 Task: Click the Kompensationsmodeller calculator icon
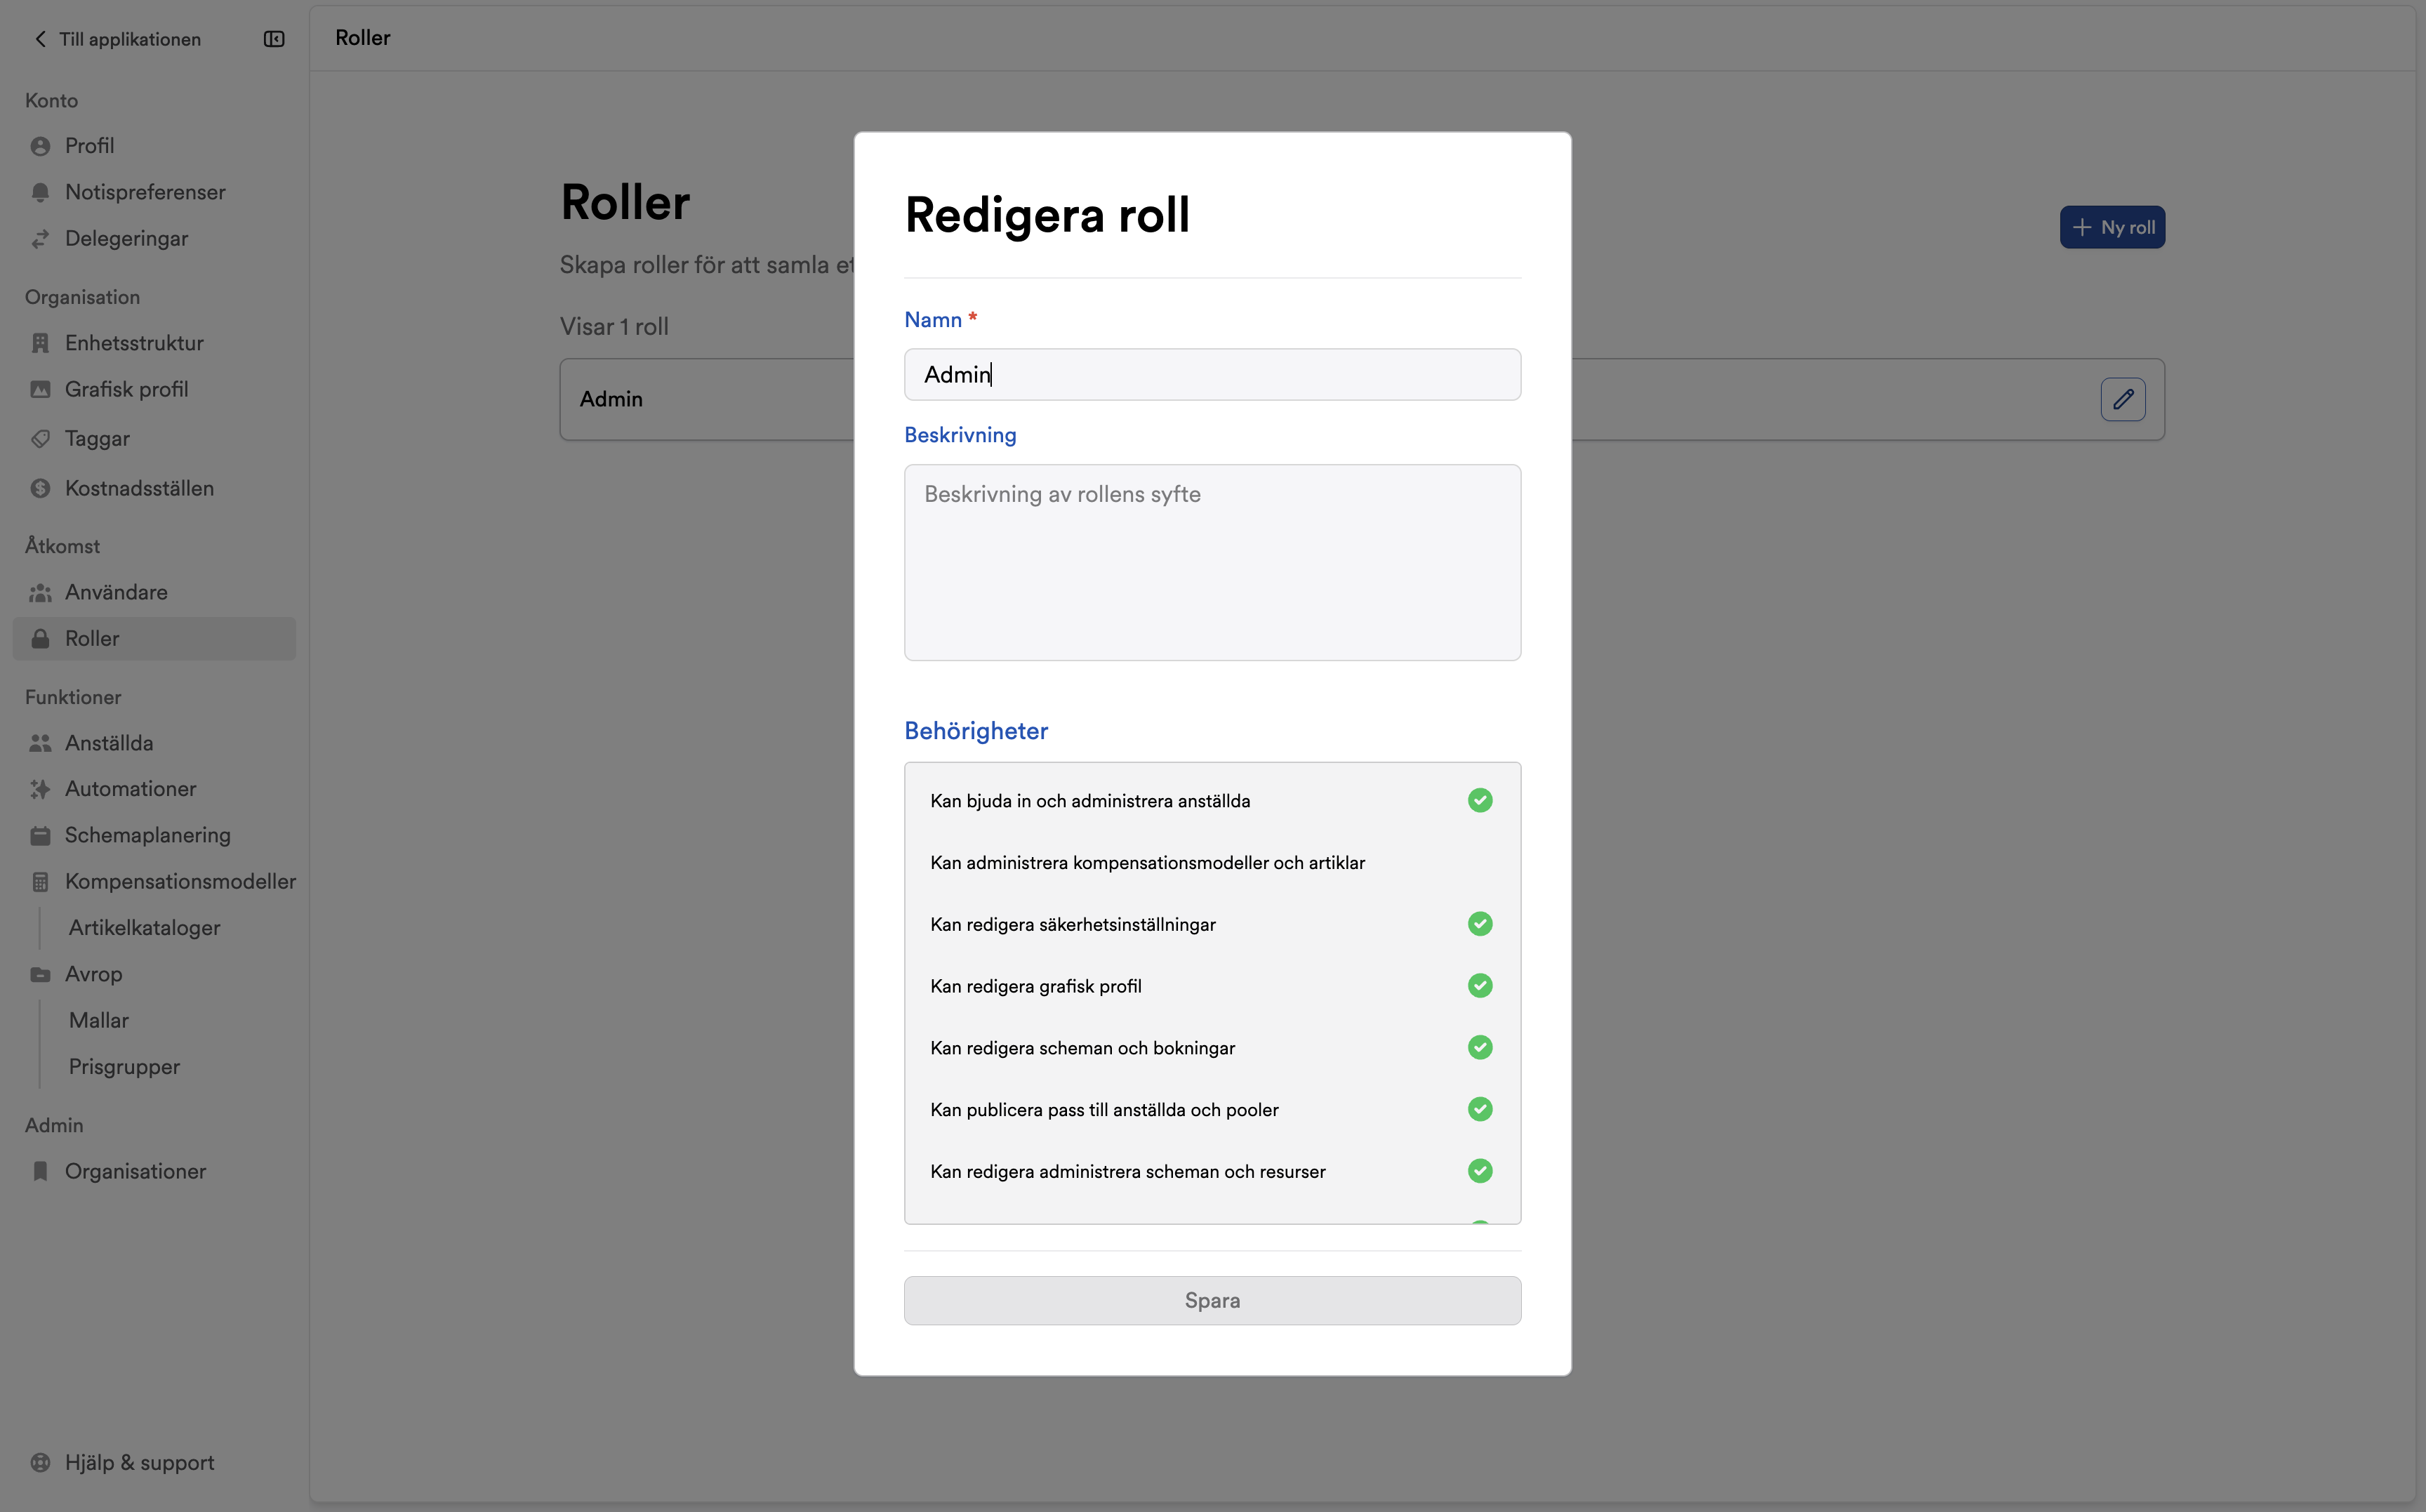40,882
